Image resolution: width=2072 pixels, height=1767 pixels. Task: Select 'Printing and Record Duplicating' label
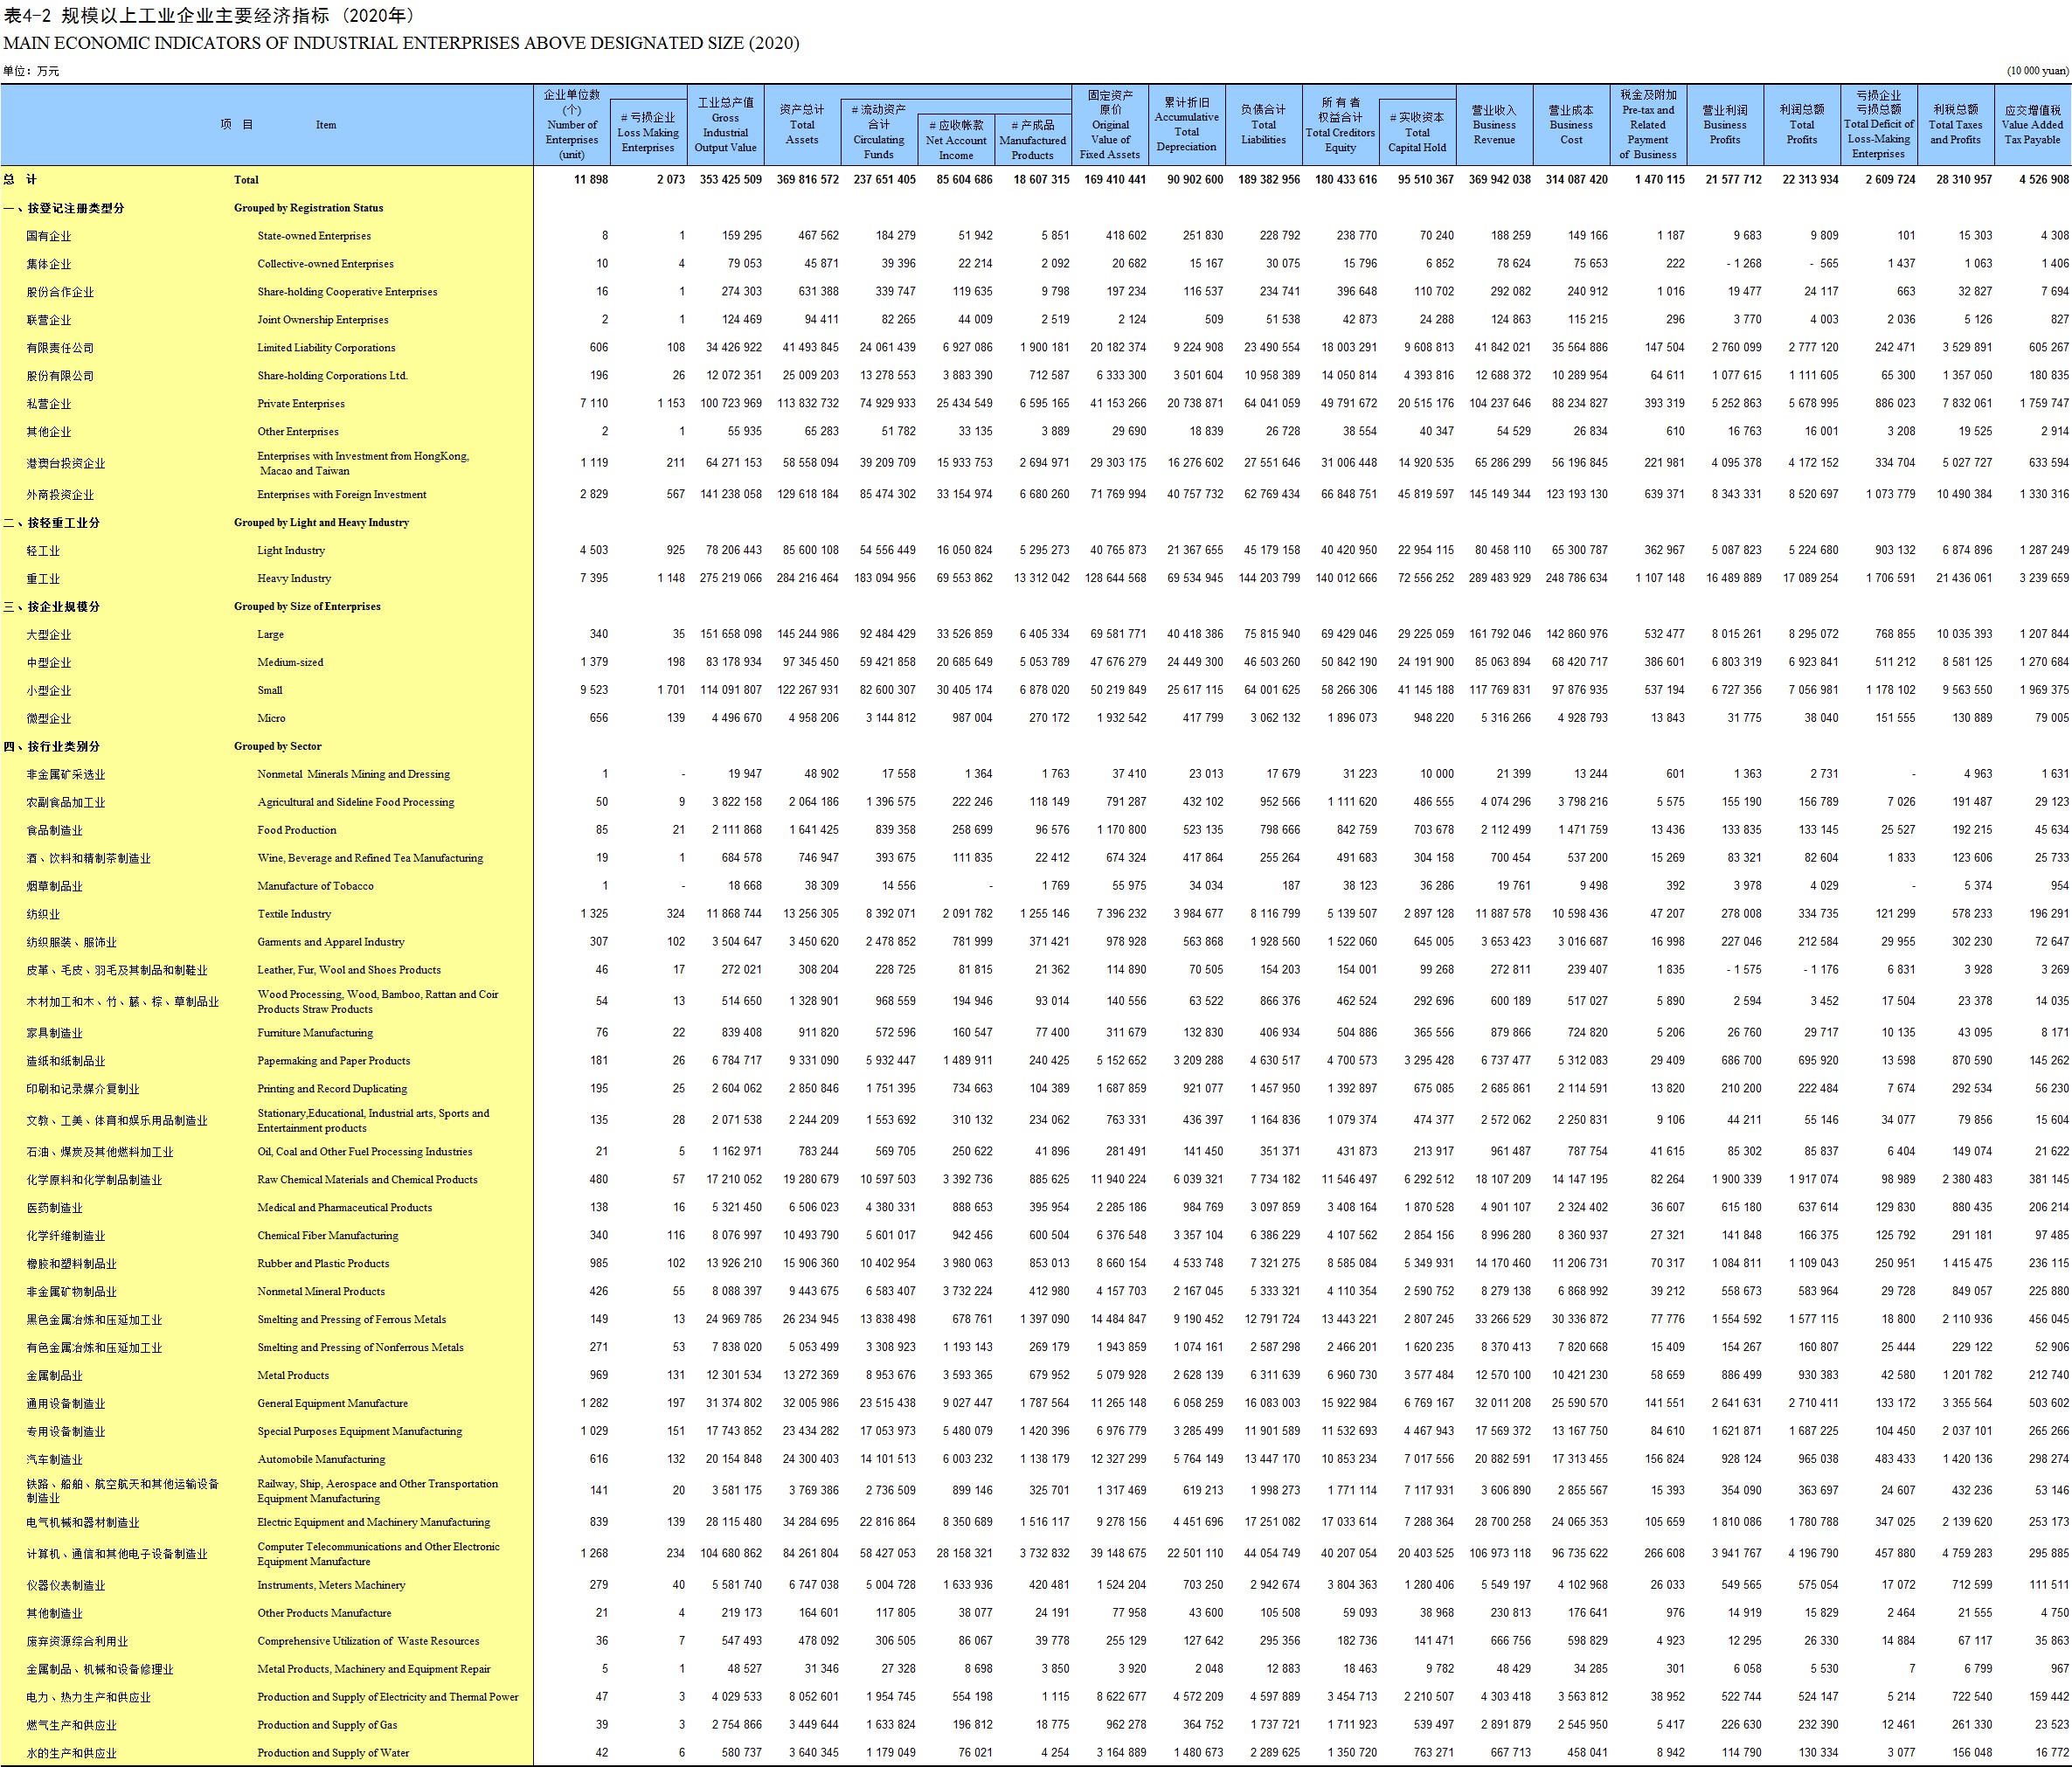(332, 1090)
